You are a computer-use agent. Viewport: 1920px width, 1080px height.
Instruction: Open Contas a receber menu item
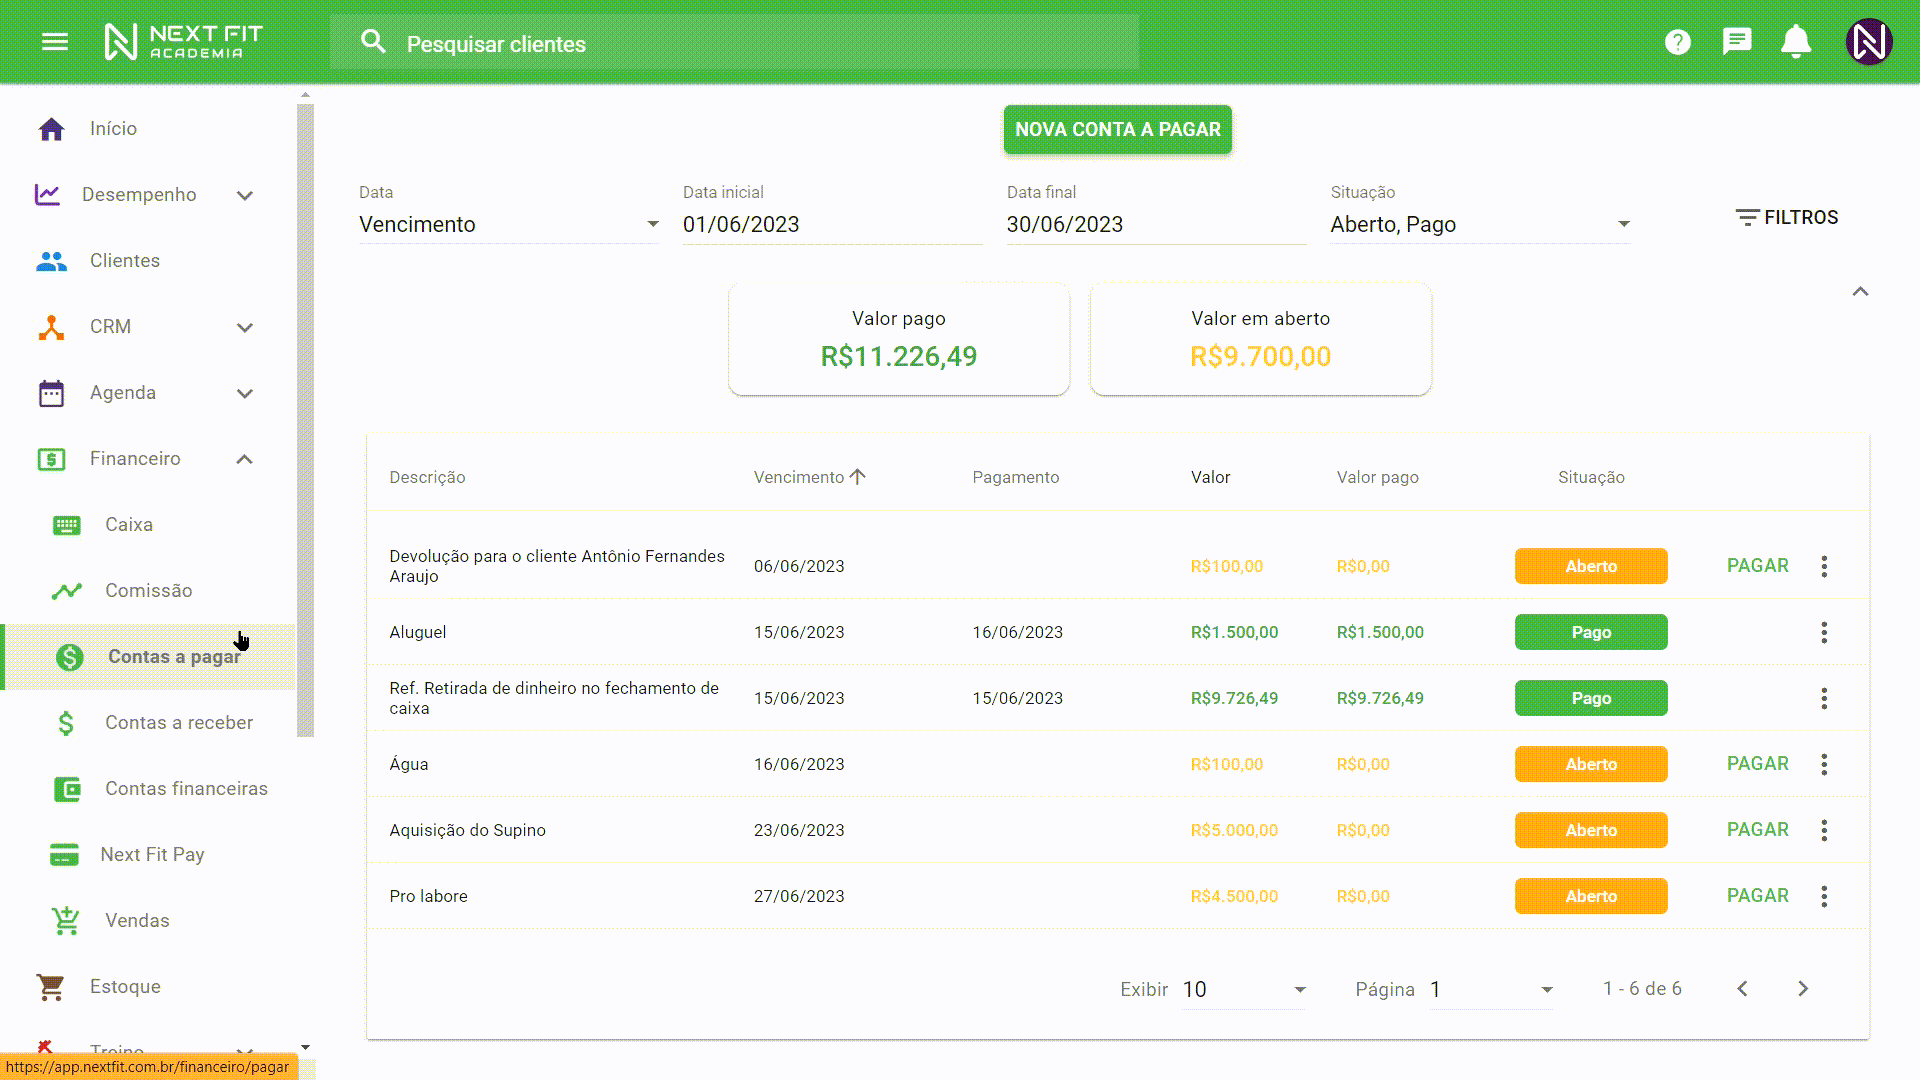click(178, 723)
